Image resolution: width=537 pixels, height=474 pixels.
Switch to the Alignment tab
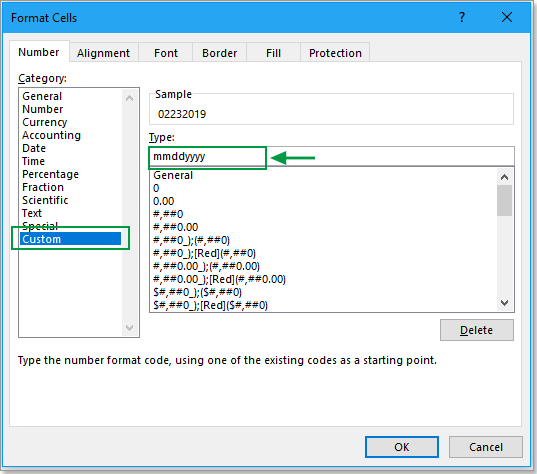103,53
